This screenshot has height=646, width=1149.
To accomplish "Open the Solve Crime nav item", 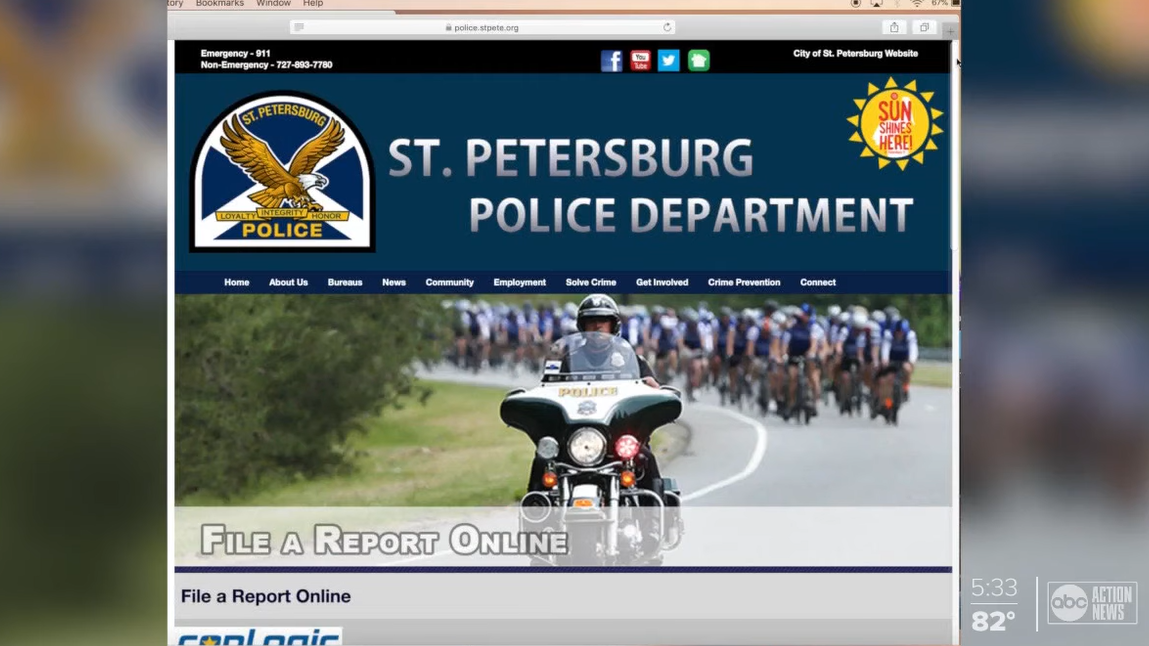I will click(591, 282).
